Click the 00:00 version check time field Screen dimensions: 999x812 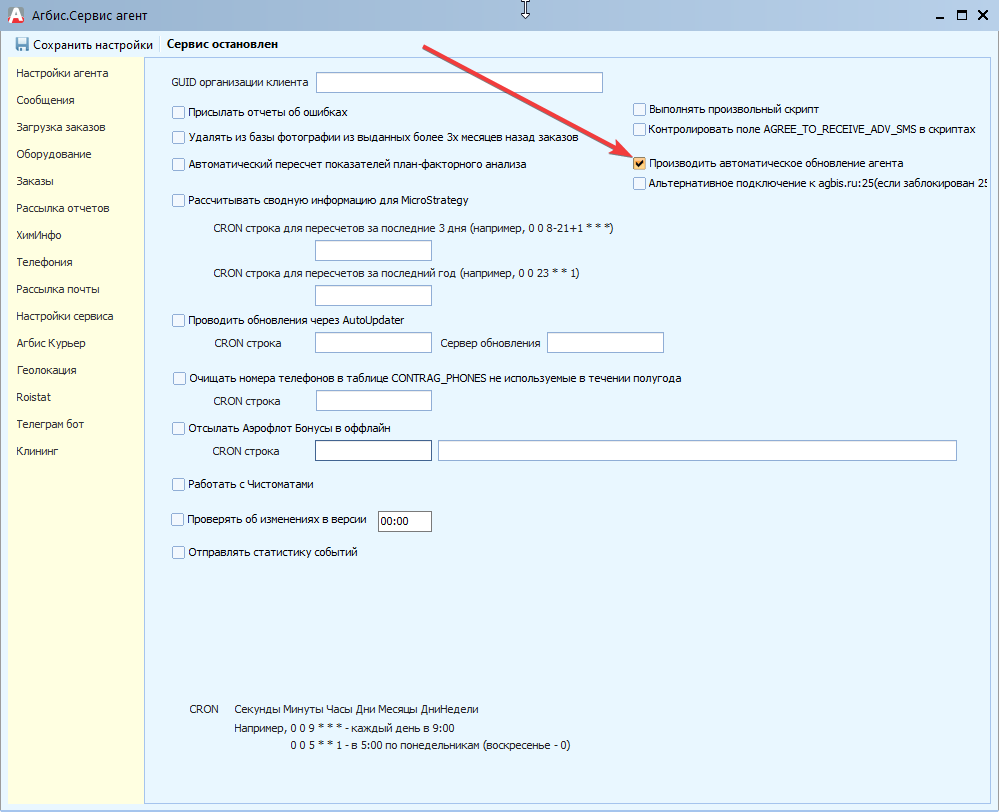(405, 521)
